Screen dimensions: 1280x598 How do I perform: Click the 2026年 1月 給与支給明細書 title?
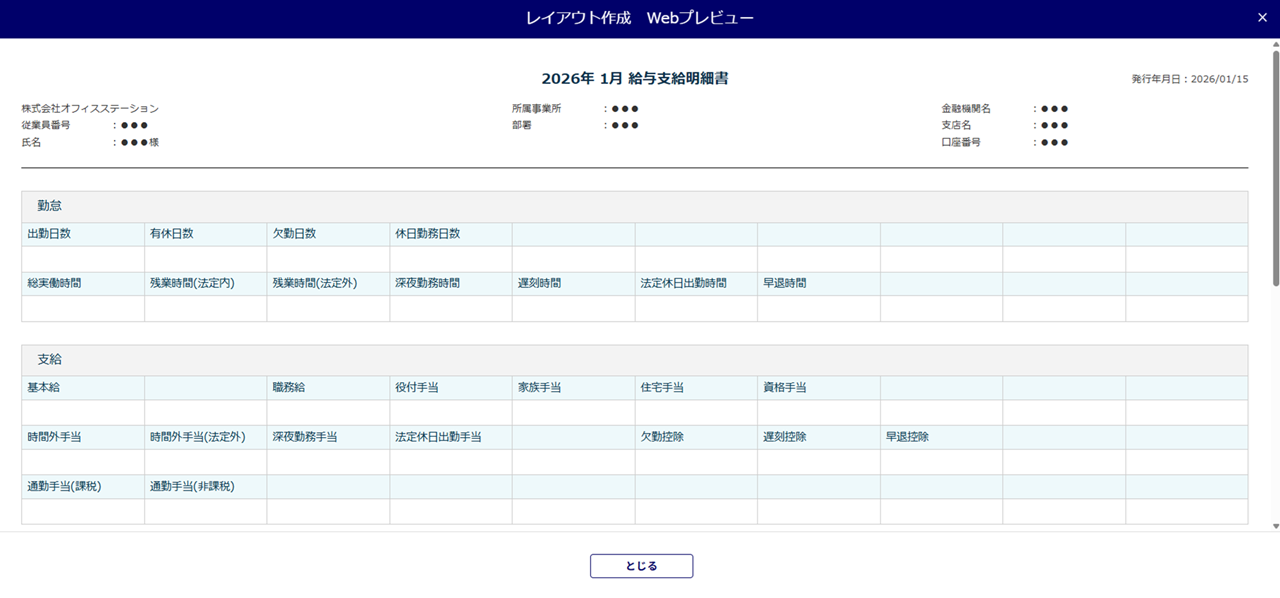tap(634, 78)
